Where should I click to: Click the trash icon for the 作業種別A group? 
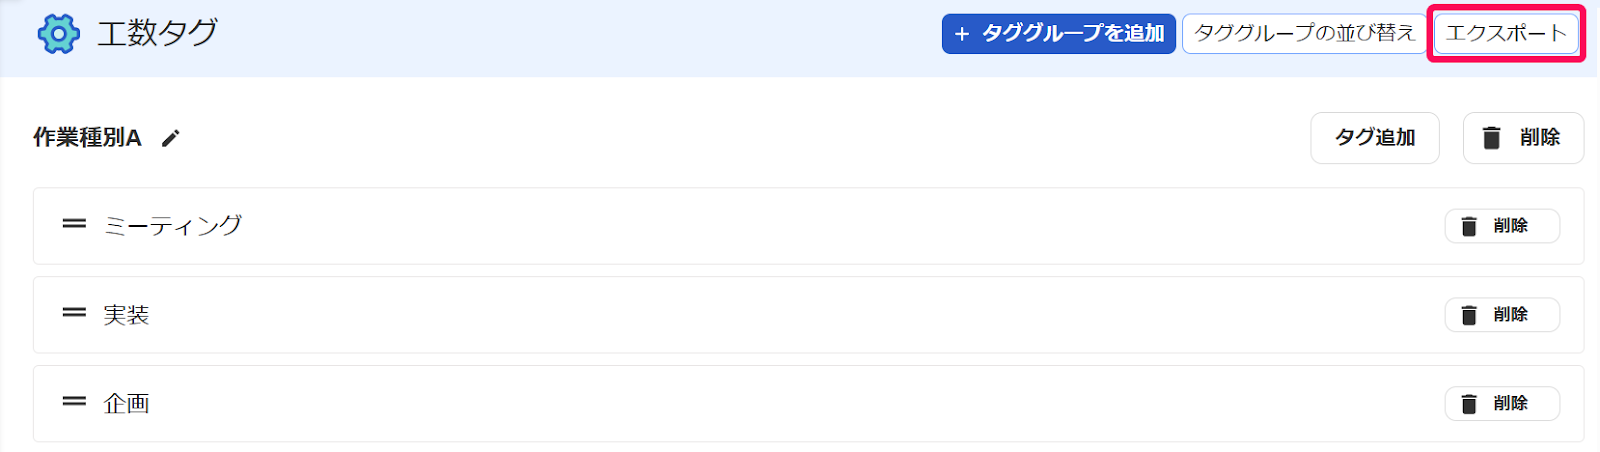coord(1491,138)
